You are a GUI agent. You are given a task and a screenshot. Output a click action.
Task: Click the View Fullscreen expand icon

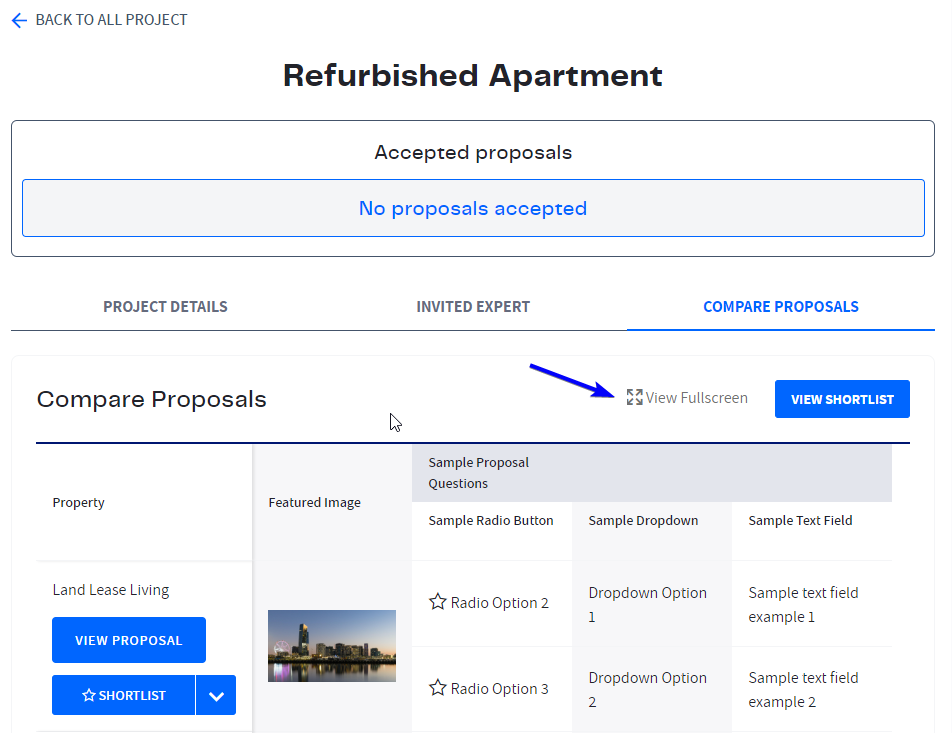click(634, 397)
